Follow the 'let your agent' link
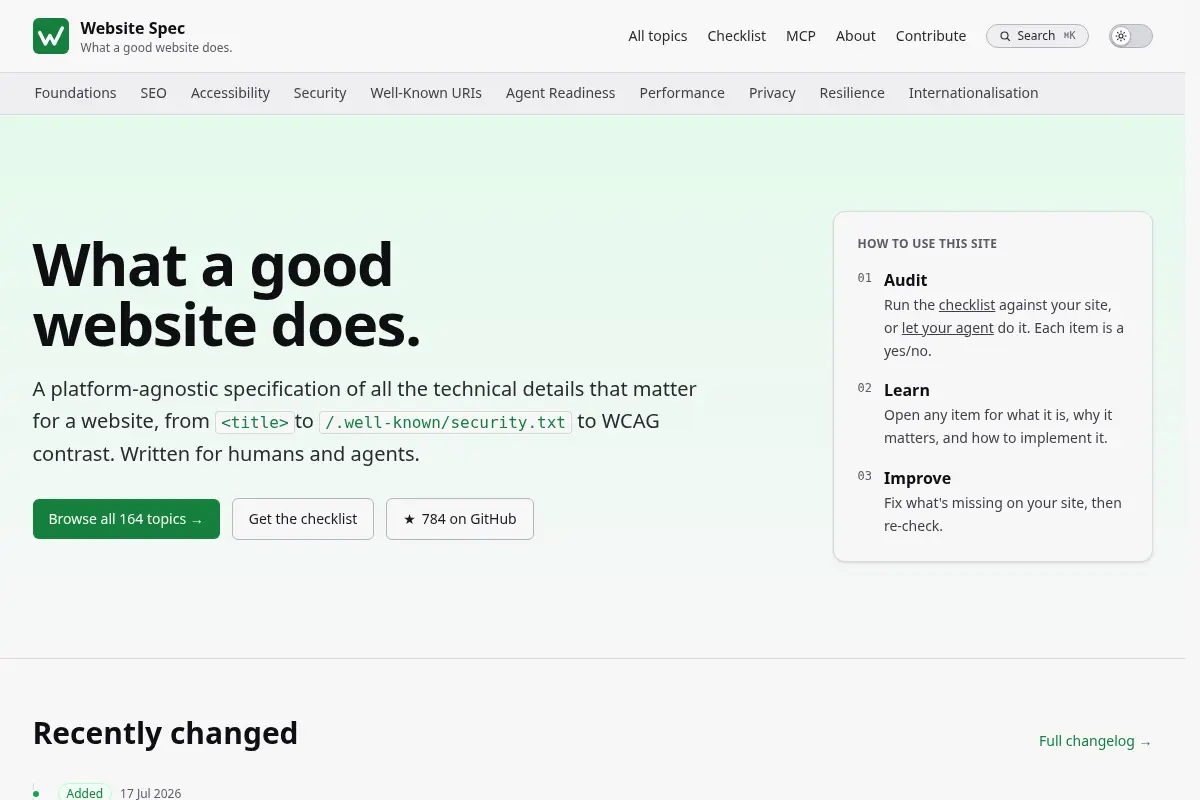The height and width of the screenshot is (800, 1200). point(948,328)
